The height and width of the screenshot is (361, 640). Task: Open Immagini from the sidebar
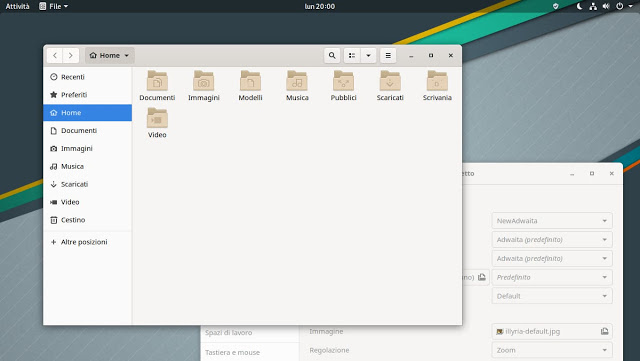pyautogui.click(x=87, y=148)
